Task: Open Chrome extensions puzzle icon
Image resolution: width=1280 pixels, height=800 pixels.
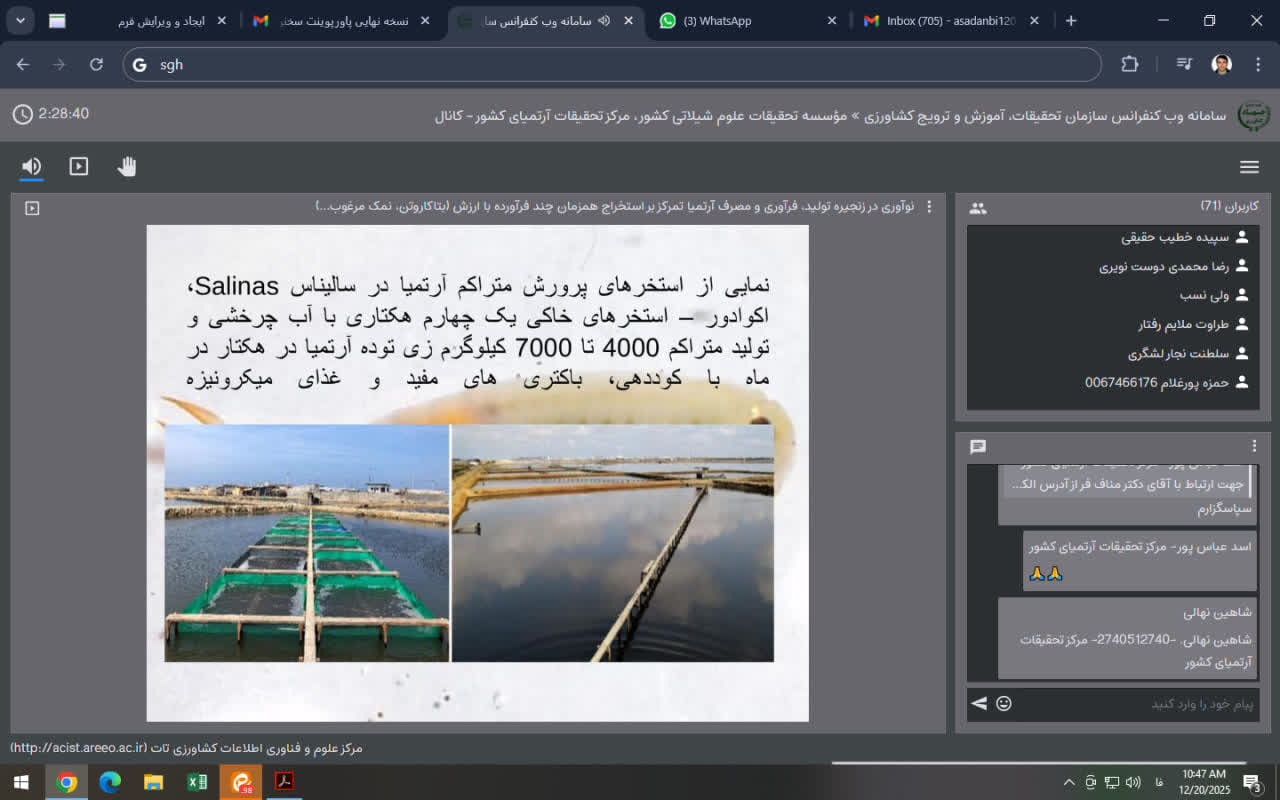Action: click(x=1130, y=64)
